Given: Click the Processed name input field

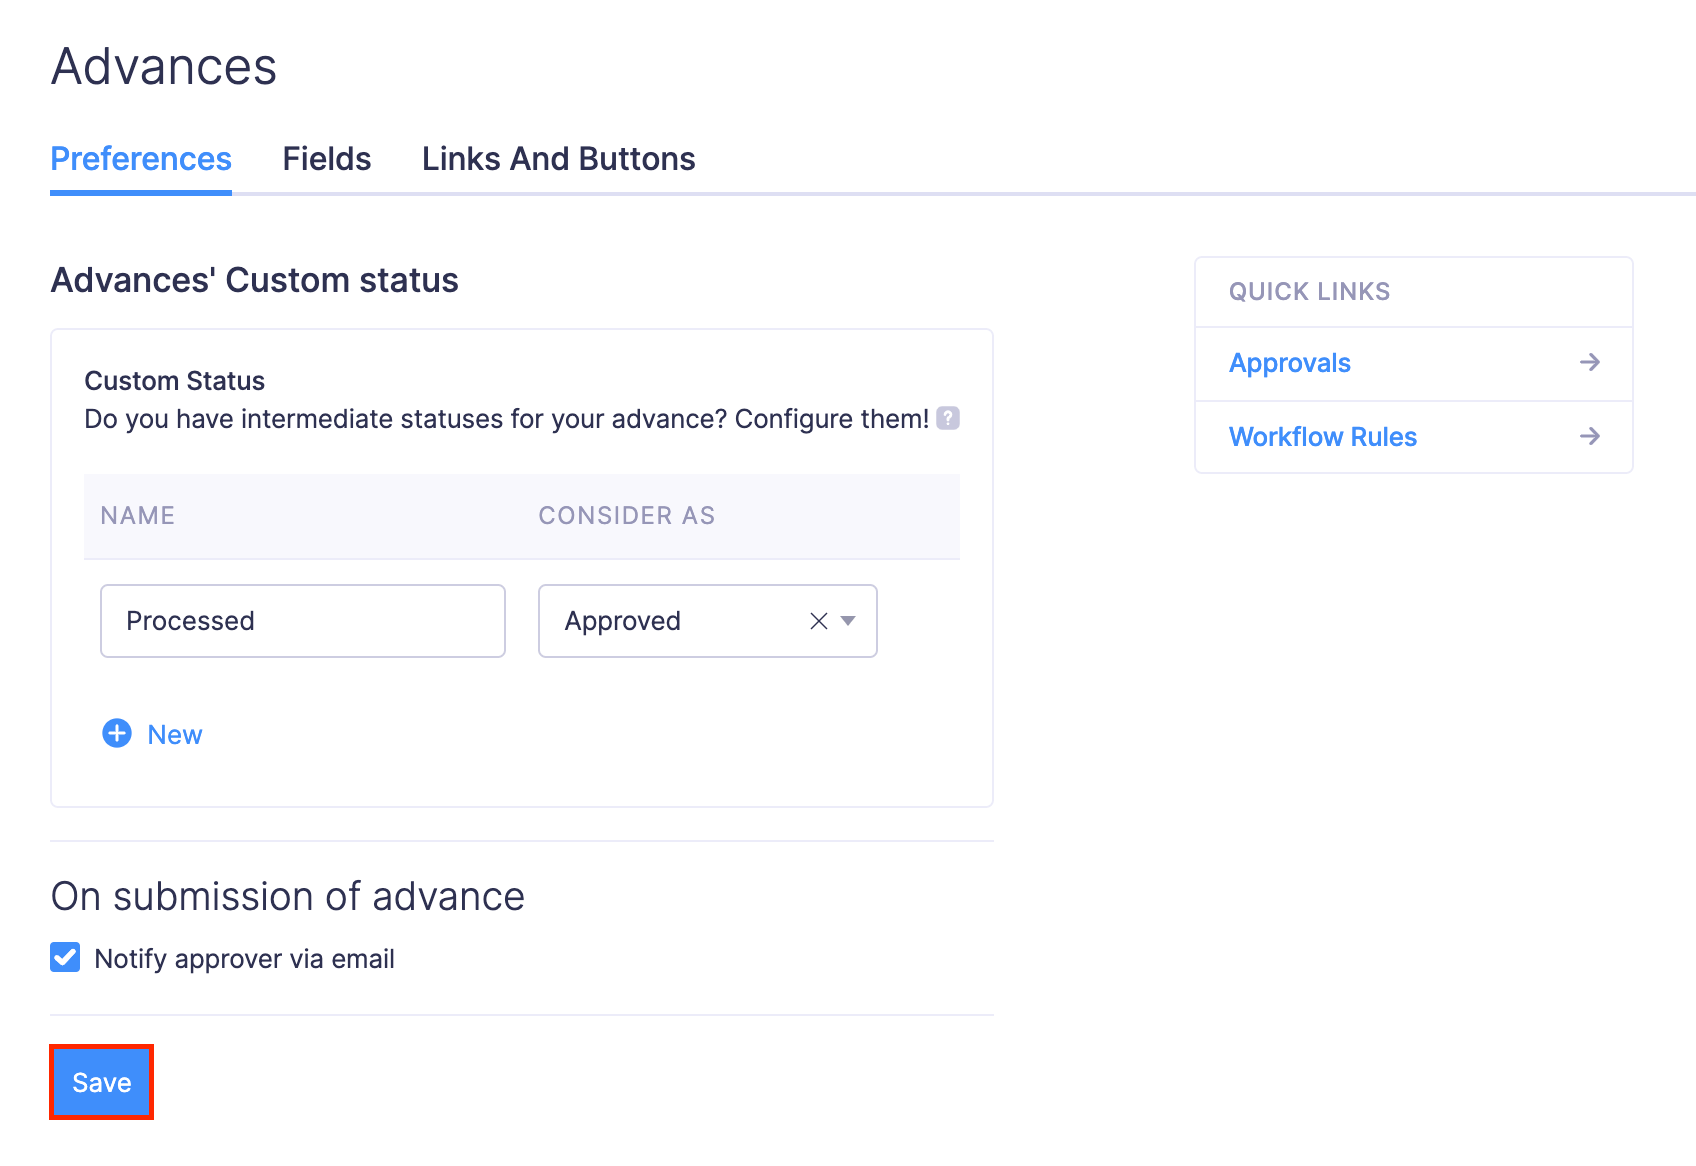Looking at the screenshot, I should tap(302, 621).
